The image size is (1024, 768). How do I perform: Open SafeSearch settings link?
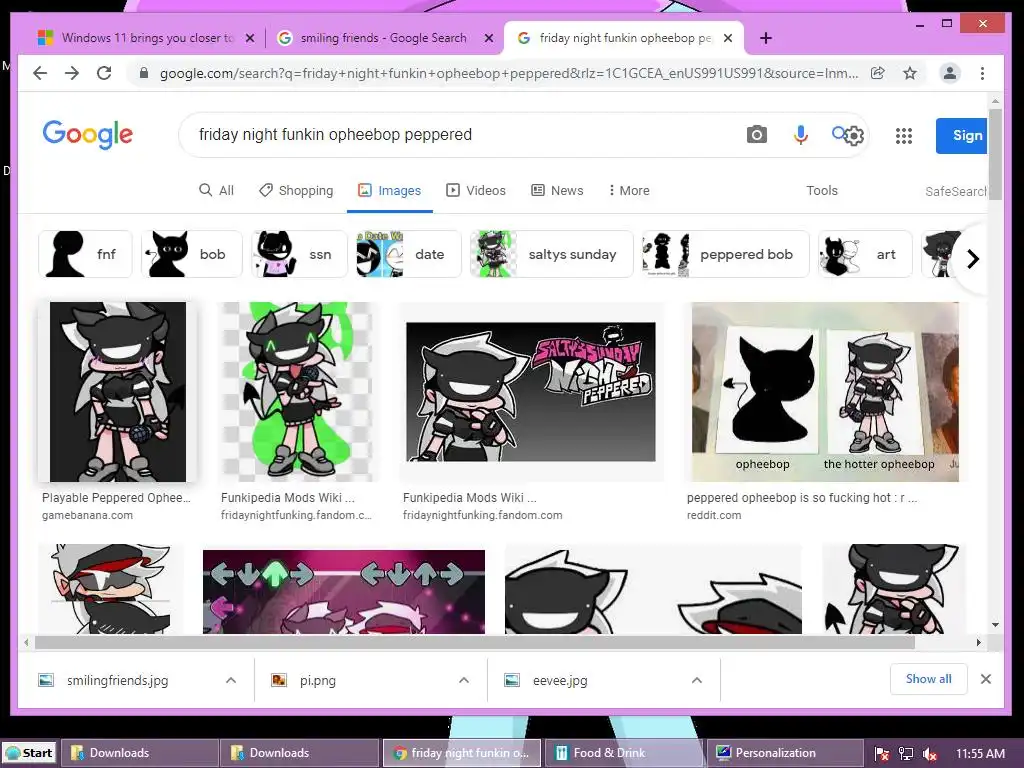pos(955,191)
